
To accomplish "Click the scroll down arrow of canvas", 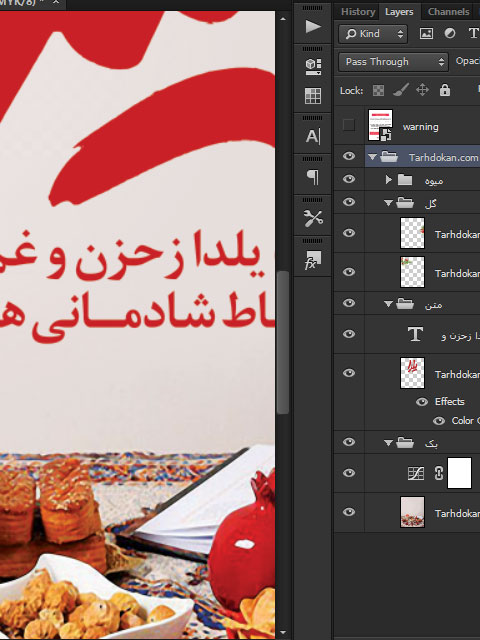I will point(283,632).
